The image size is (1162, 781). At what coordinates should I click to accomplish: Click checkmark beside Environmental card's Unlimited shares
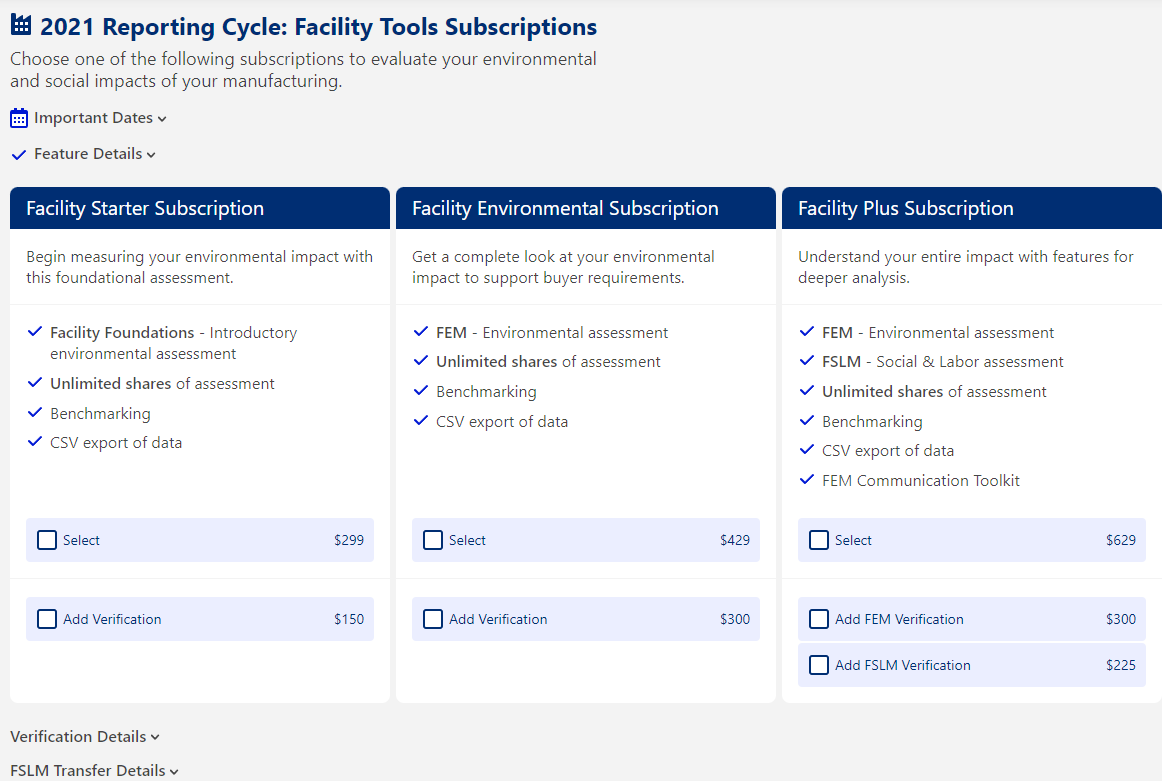point(421,360)
